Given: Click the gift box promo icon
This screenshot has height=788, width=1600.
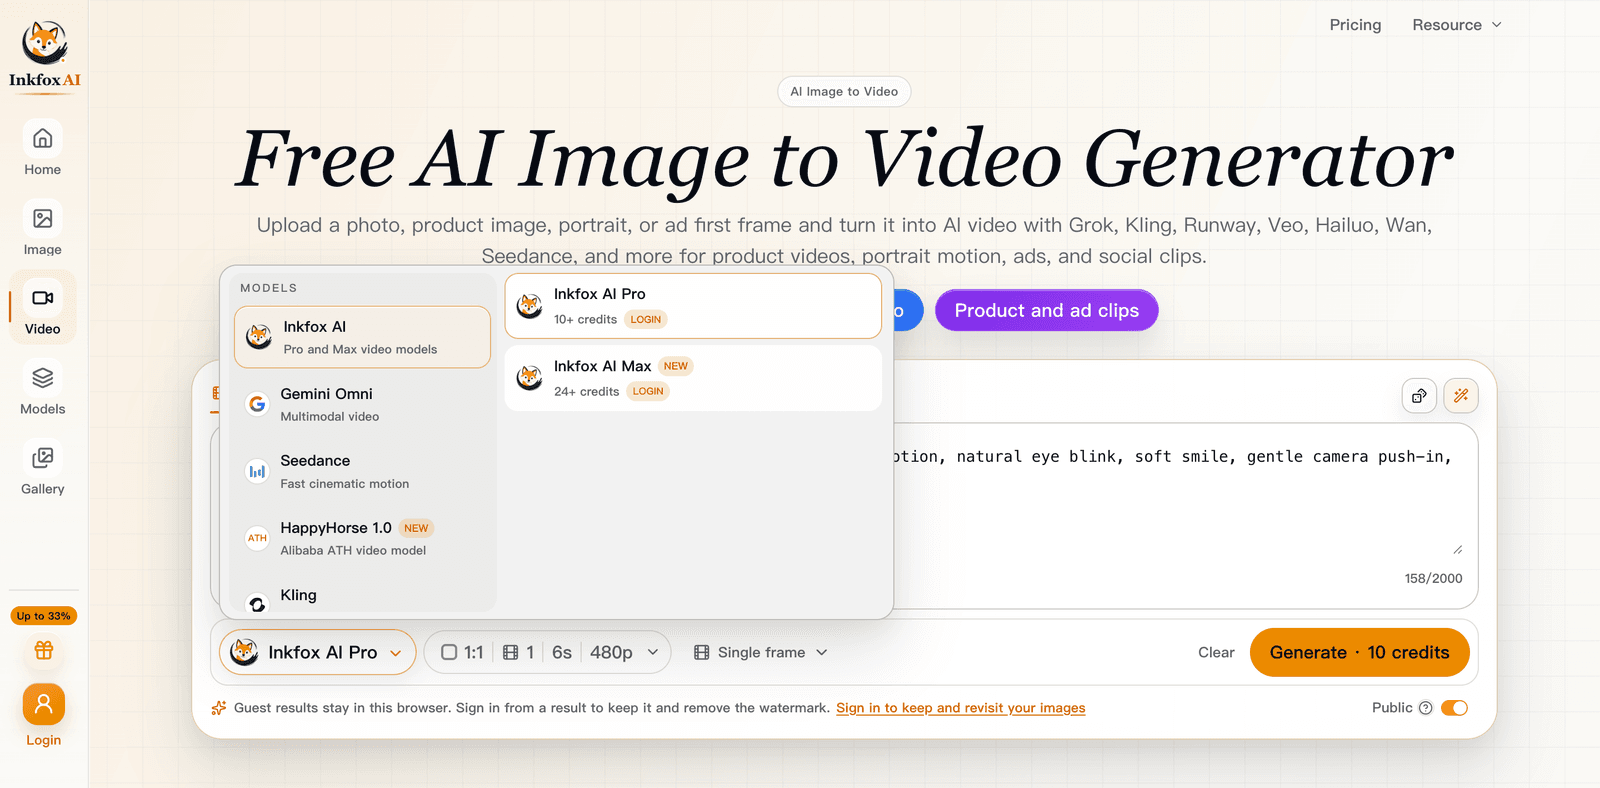Looking at the screenshot, I should tap(44, 650).
